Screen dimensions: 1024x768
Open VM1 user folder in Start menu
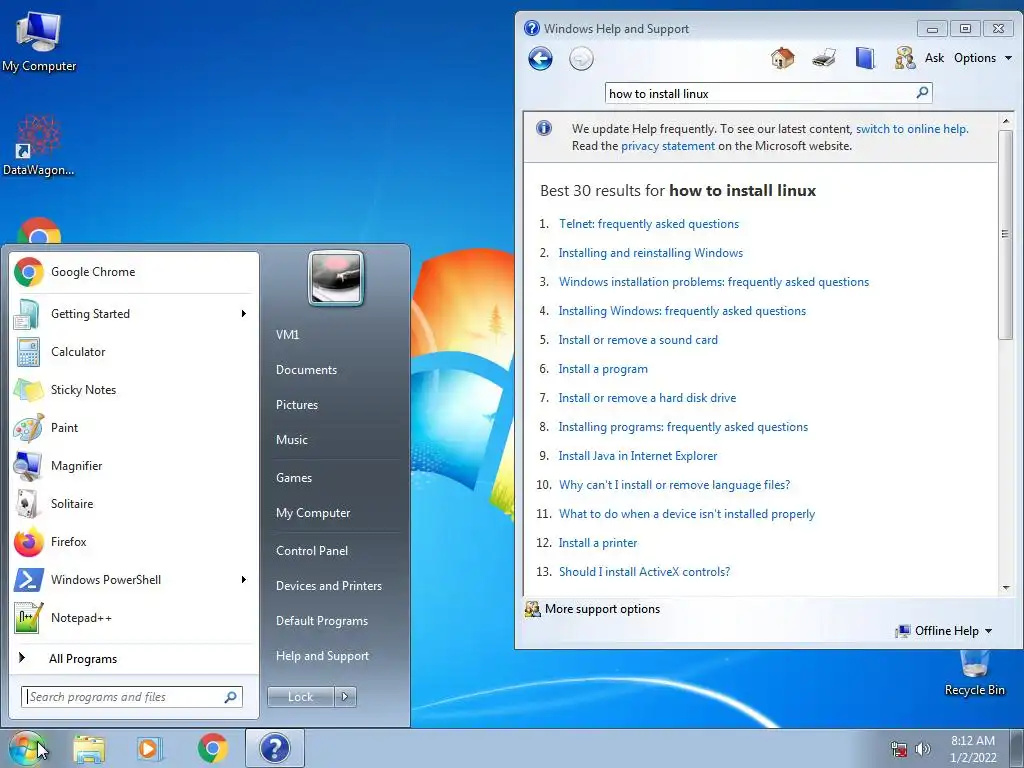tap(287, 335)
